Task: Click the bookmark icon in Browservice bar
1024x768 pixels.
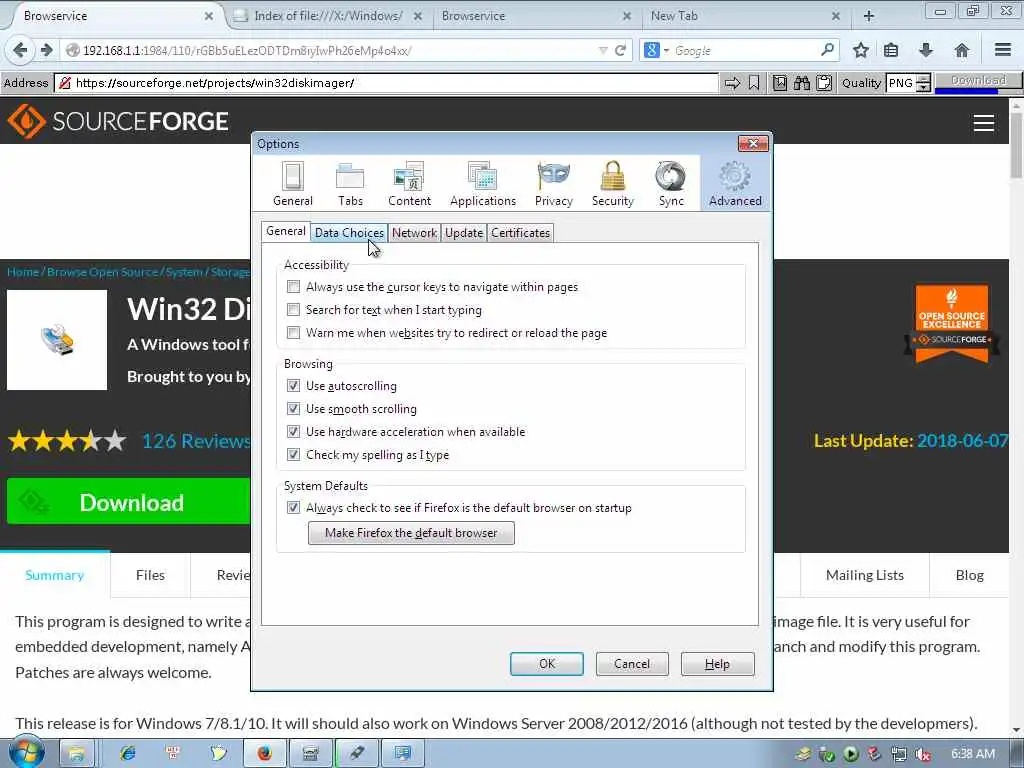Action: point(754,83)
